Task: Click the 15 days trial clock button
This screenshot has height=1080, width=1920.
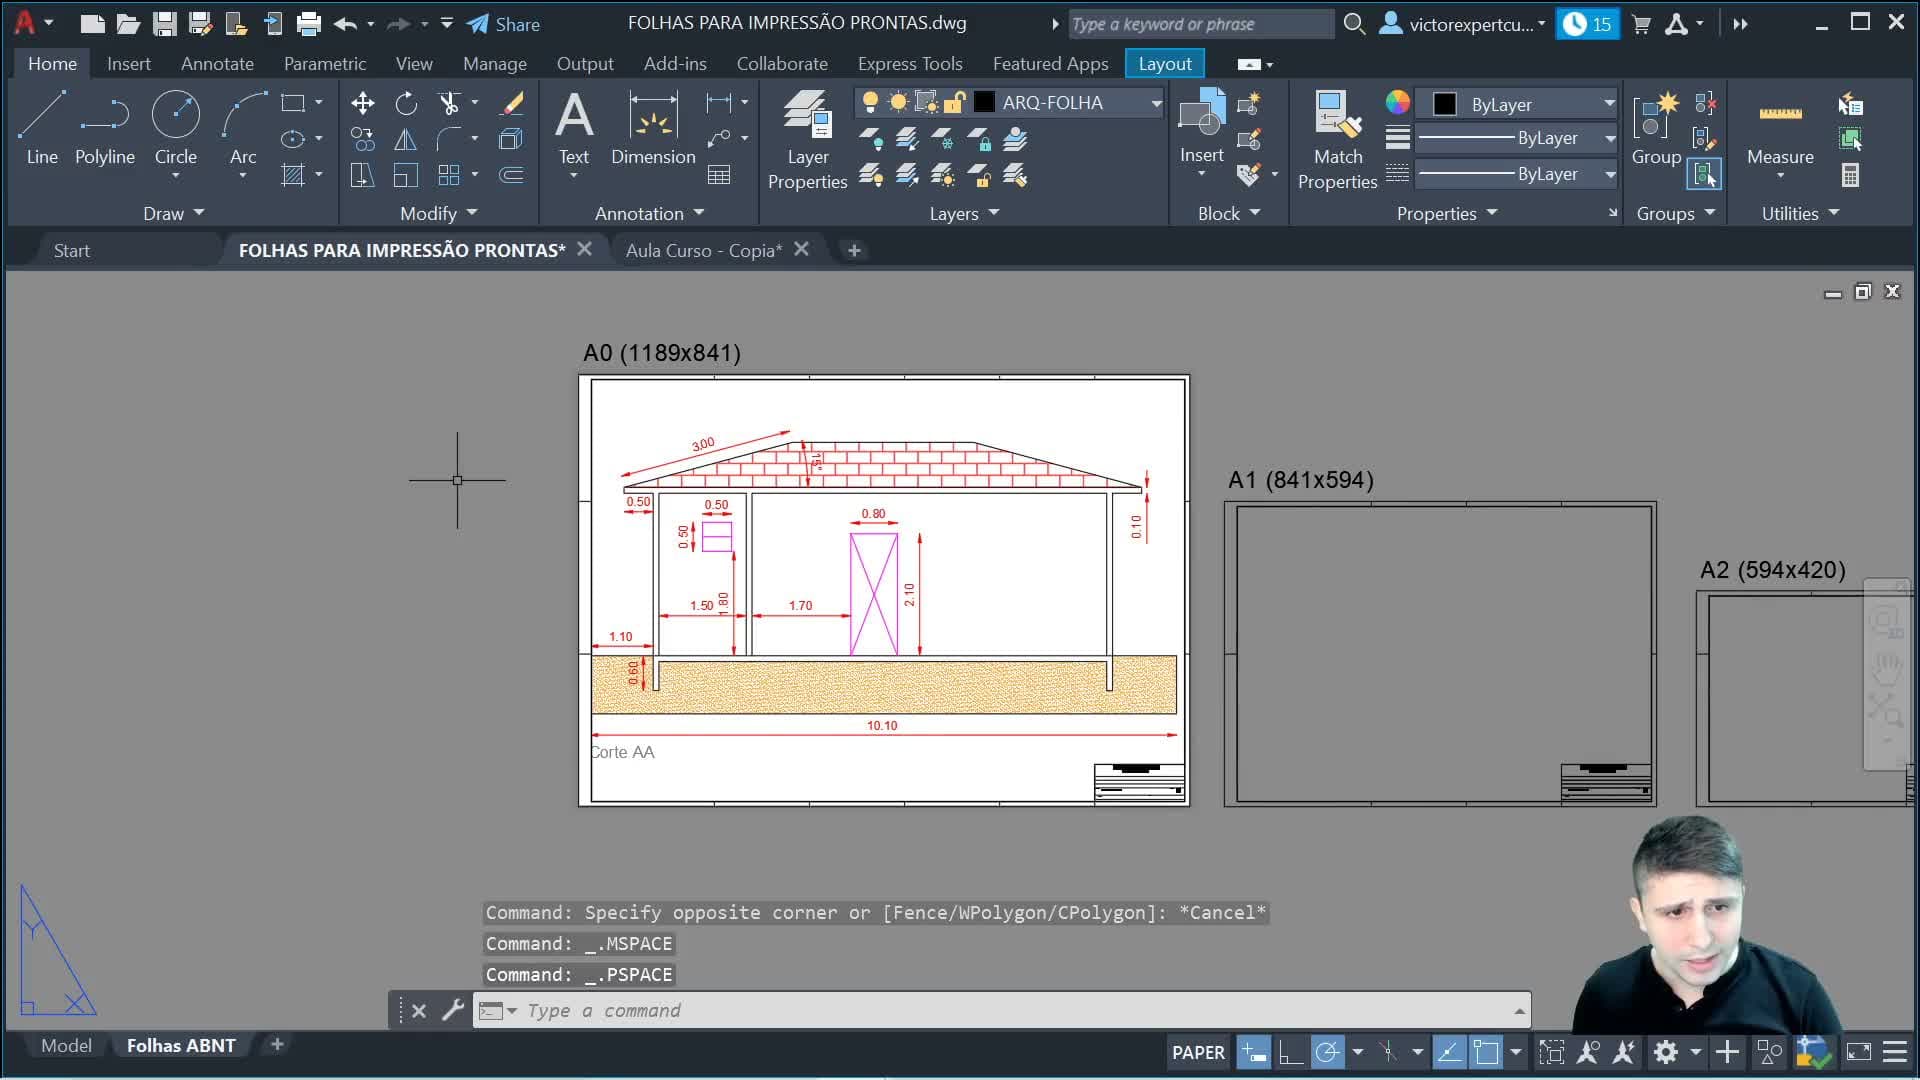Action: pyautogui.click(x=1588, y=24)
